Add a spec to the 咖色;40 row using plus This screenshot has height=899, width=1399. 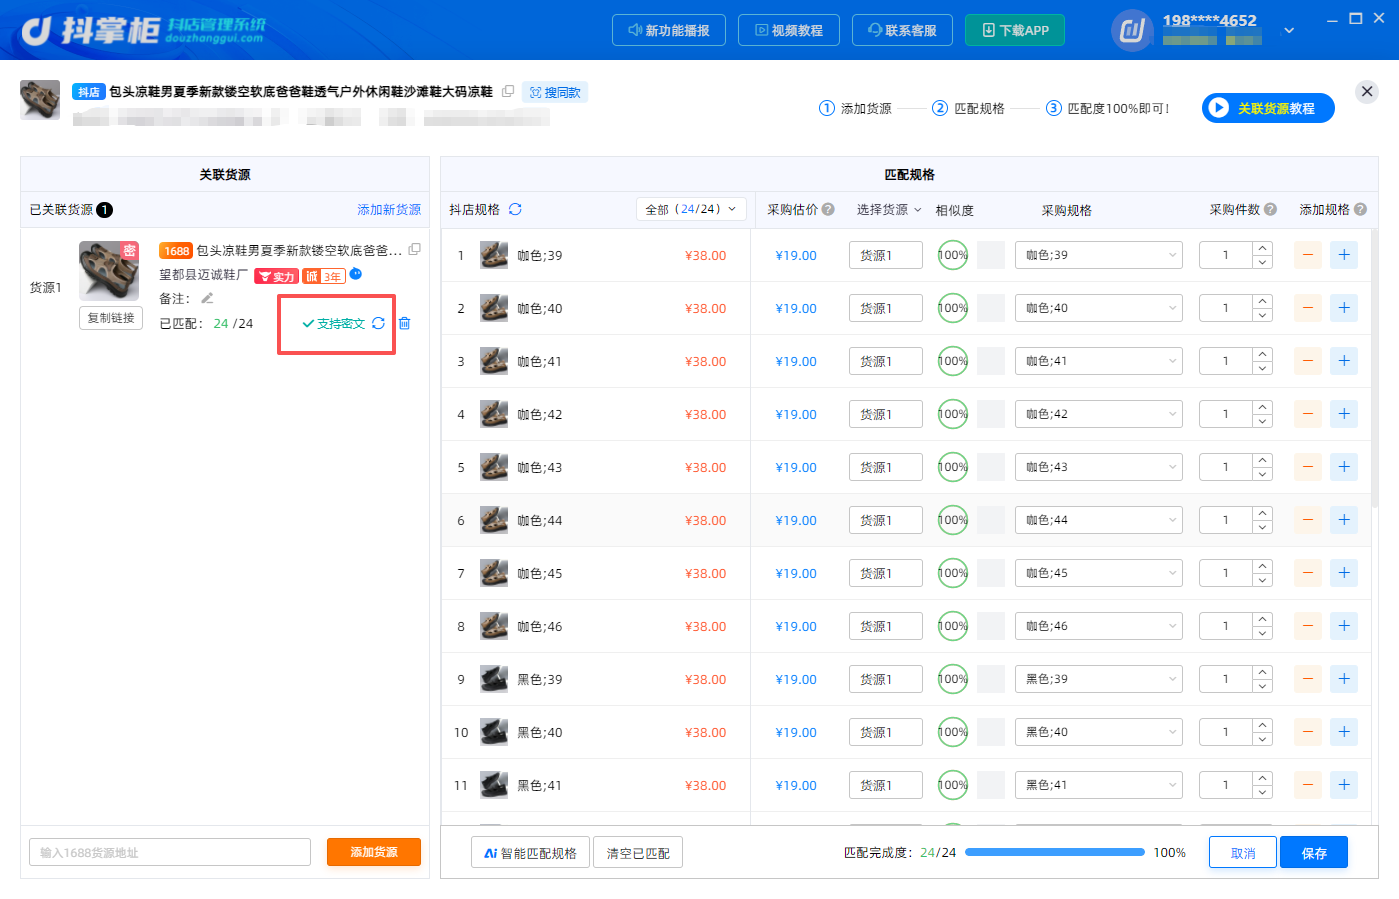tap(1344, 308)
